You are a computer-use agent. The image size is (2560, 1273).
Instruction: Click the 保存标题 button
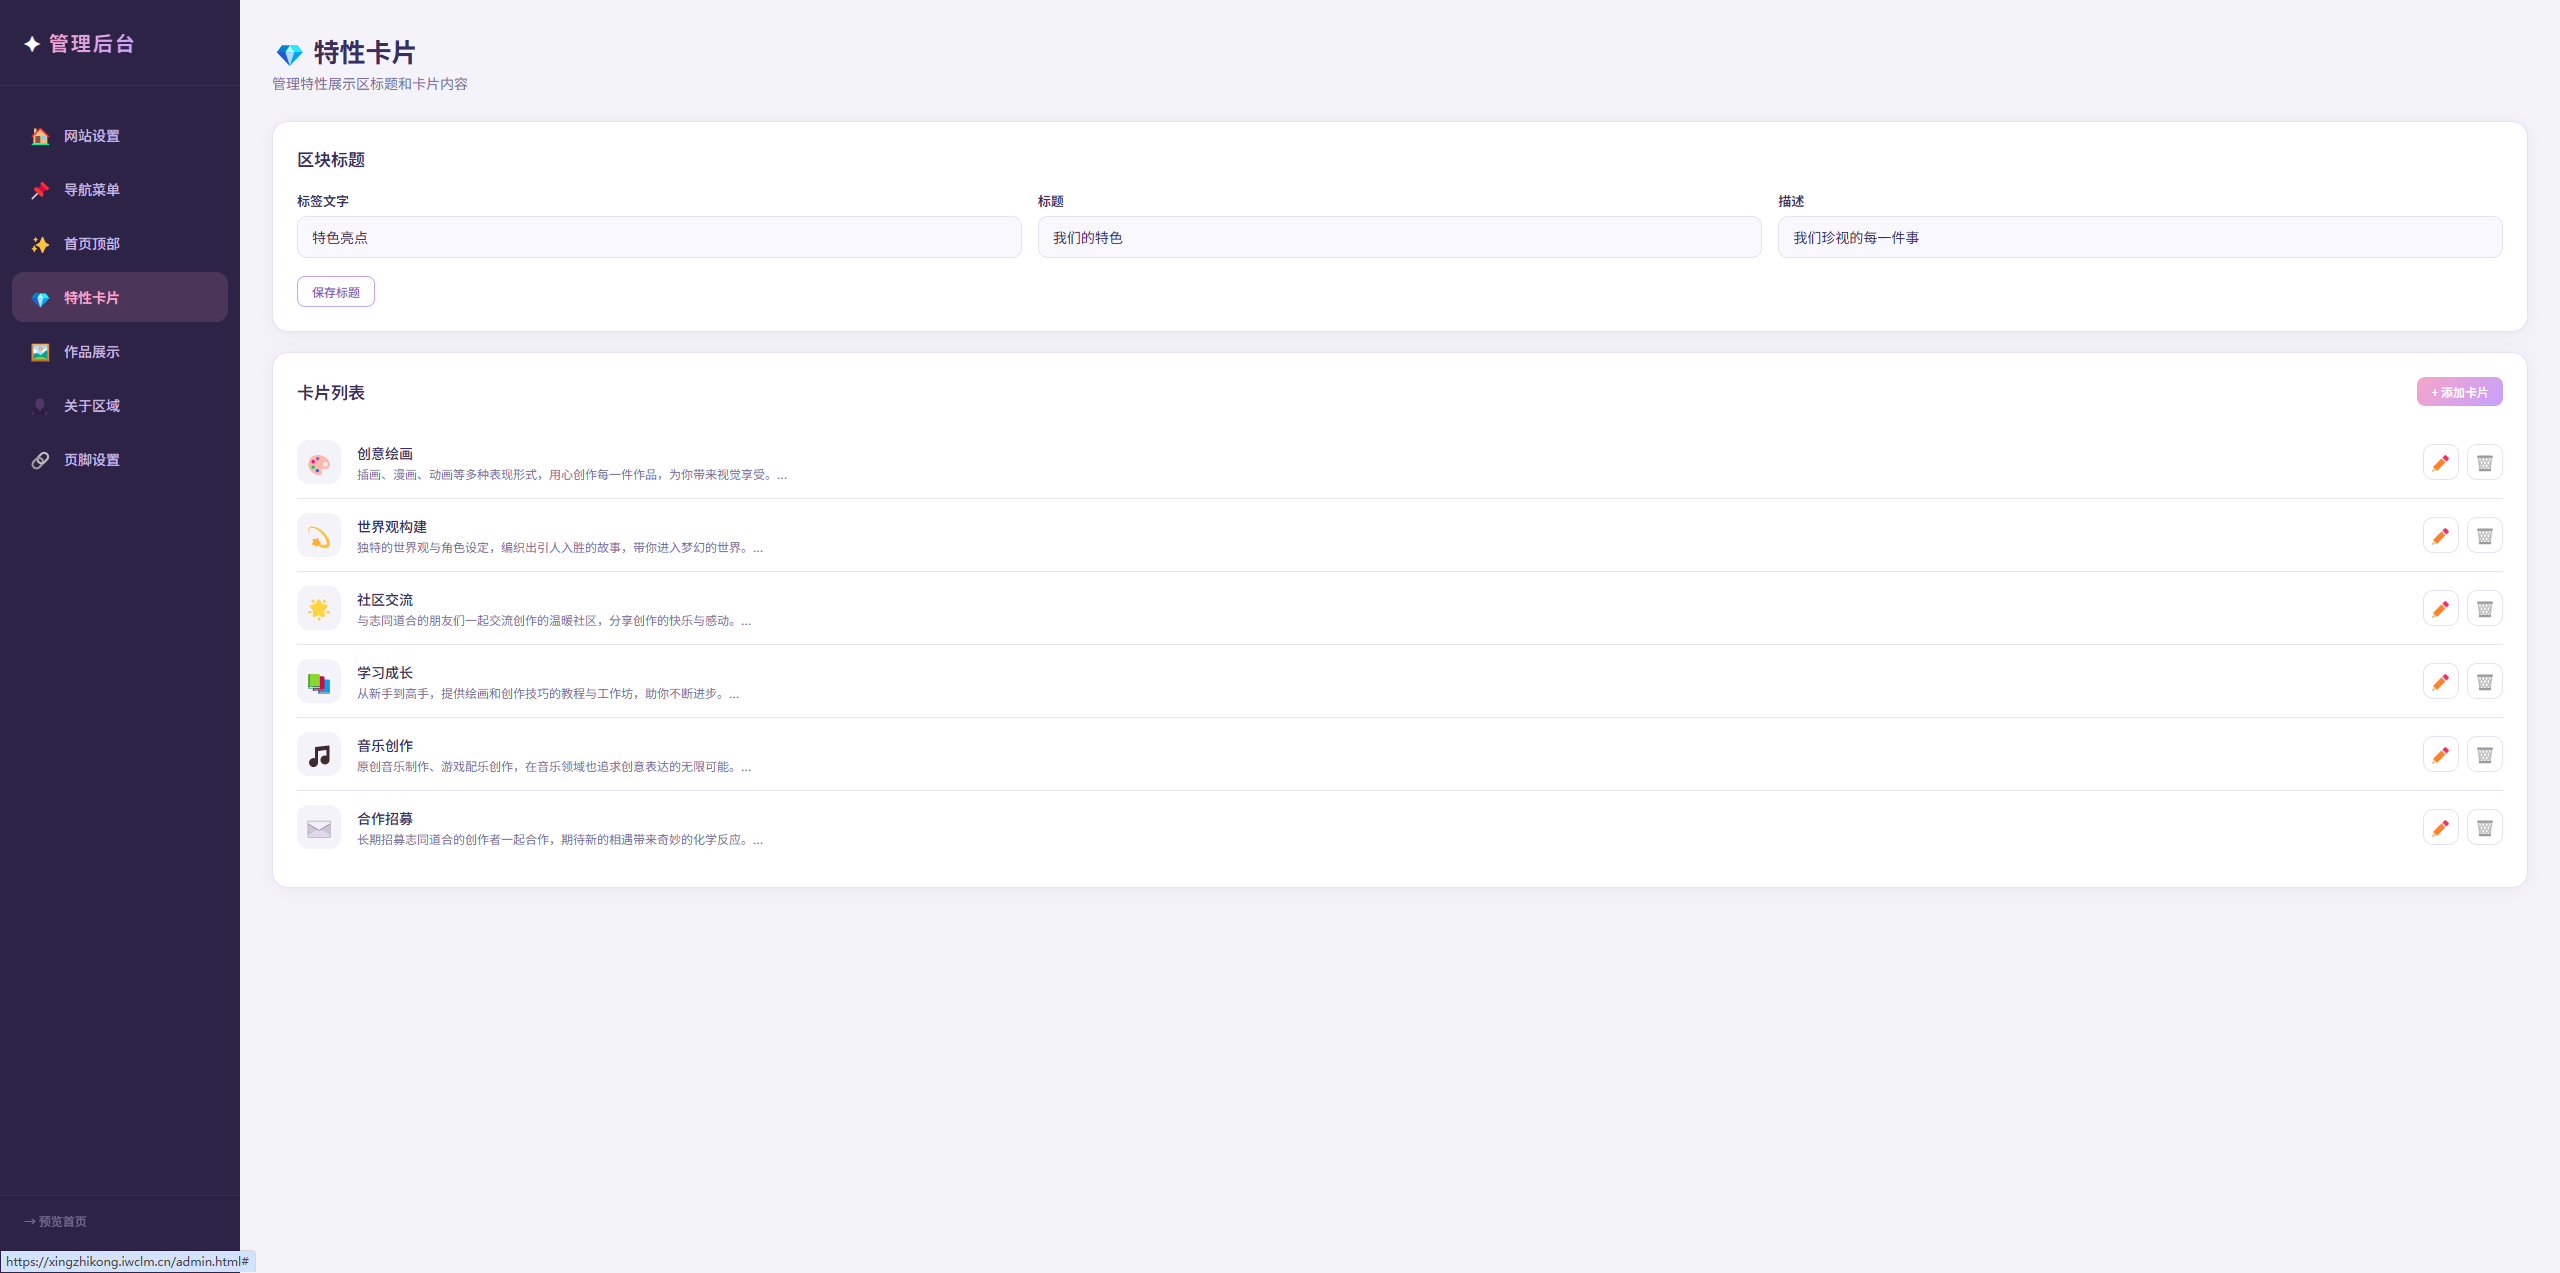pos(336,292)
